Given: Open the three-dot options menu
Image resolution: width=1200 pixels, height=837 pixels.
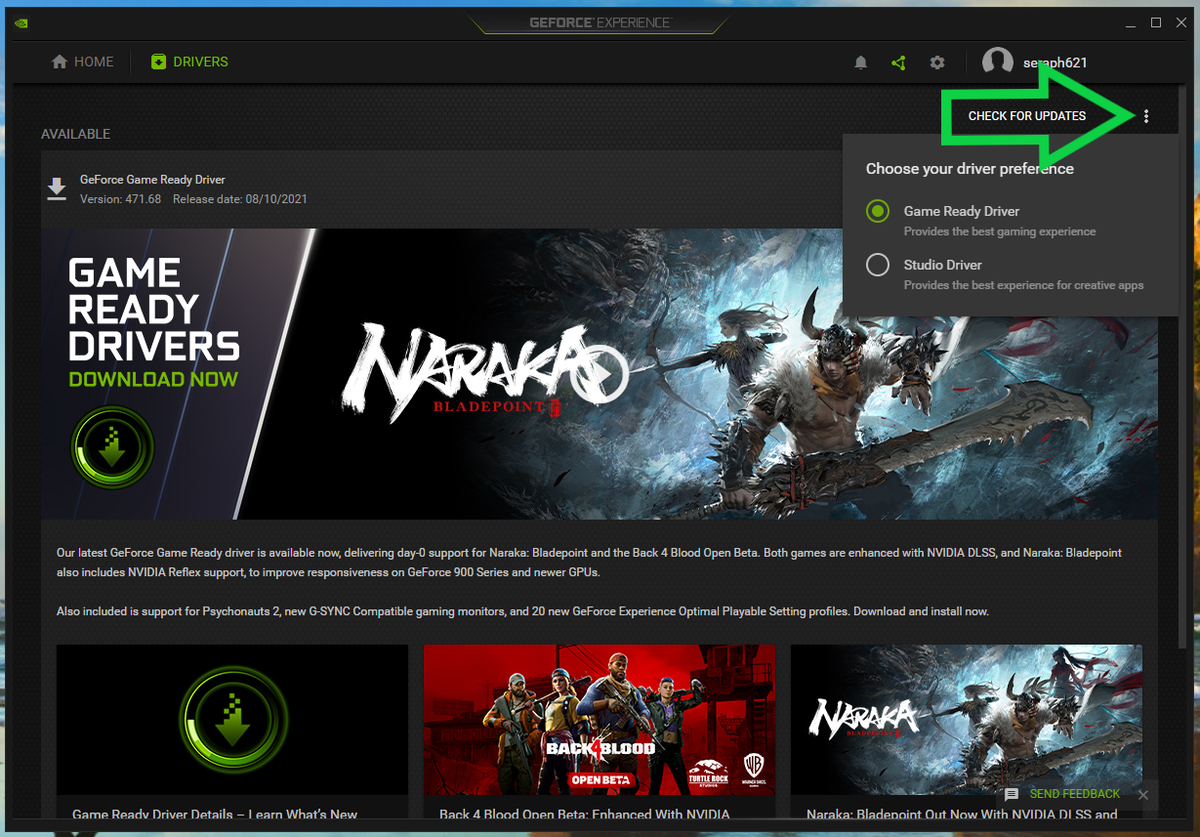Looking at the screenshot, I should click(x=1146, y=115).
